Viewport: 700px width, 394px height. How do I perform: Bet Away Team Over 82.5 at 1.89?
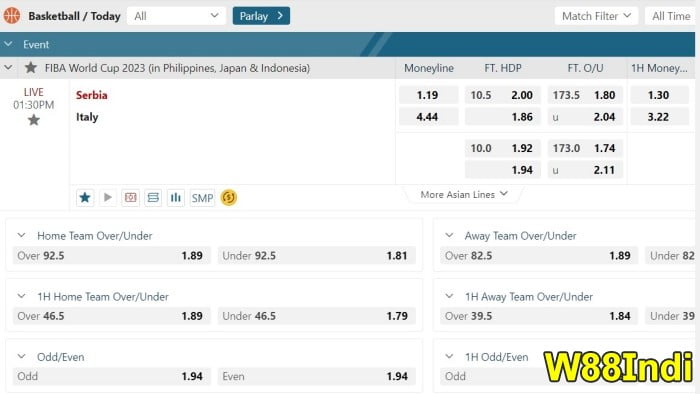(x=539, y=256)
